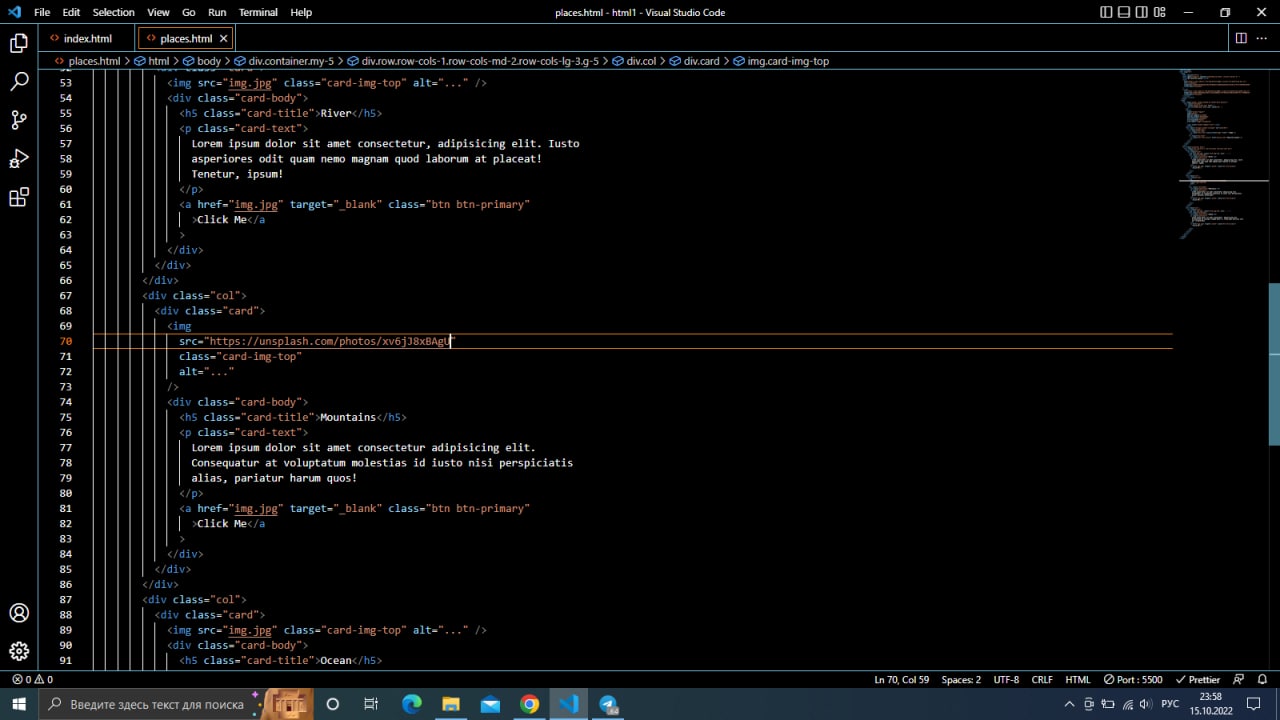The image size is (1280, 720).
Task: Click the vertical scrollbar slider in editor
Action: (x=1274, y=363)
